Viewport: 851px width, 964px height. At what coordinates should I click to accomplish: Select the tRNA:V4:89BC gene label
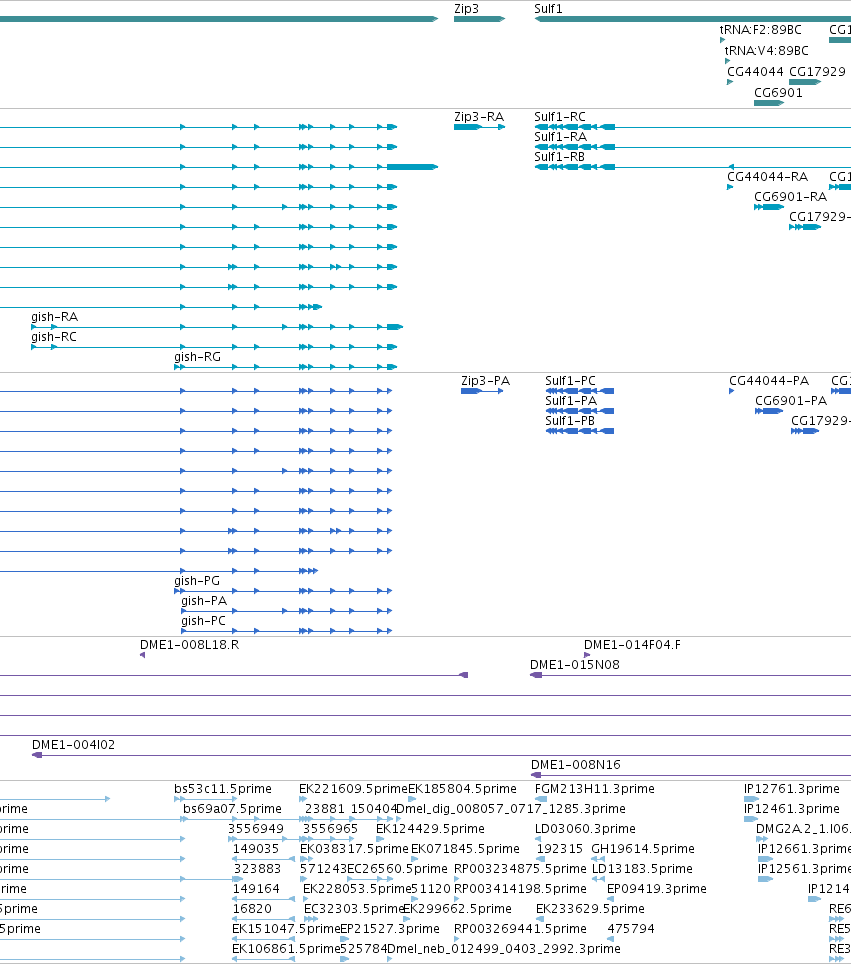[766, 50]
